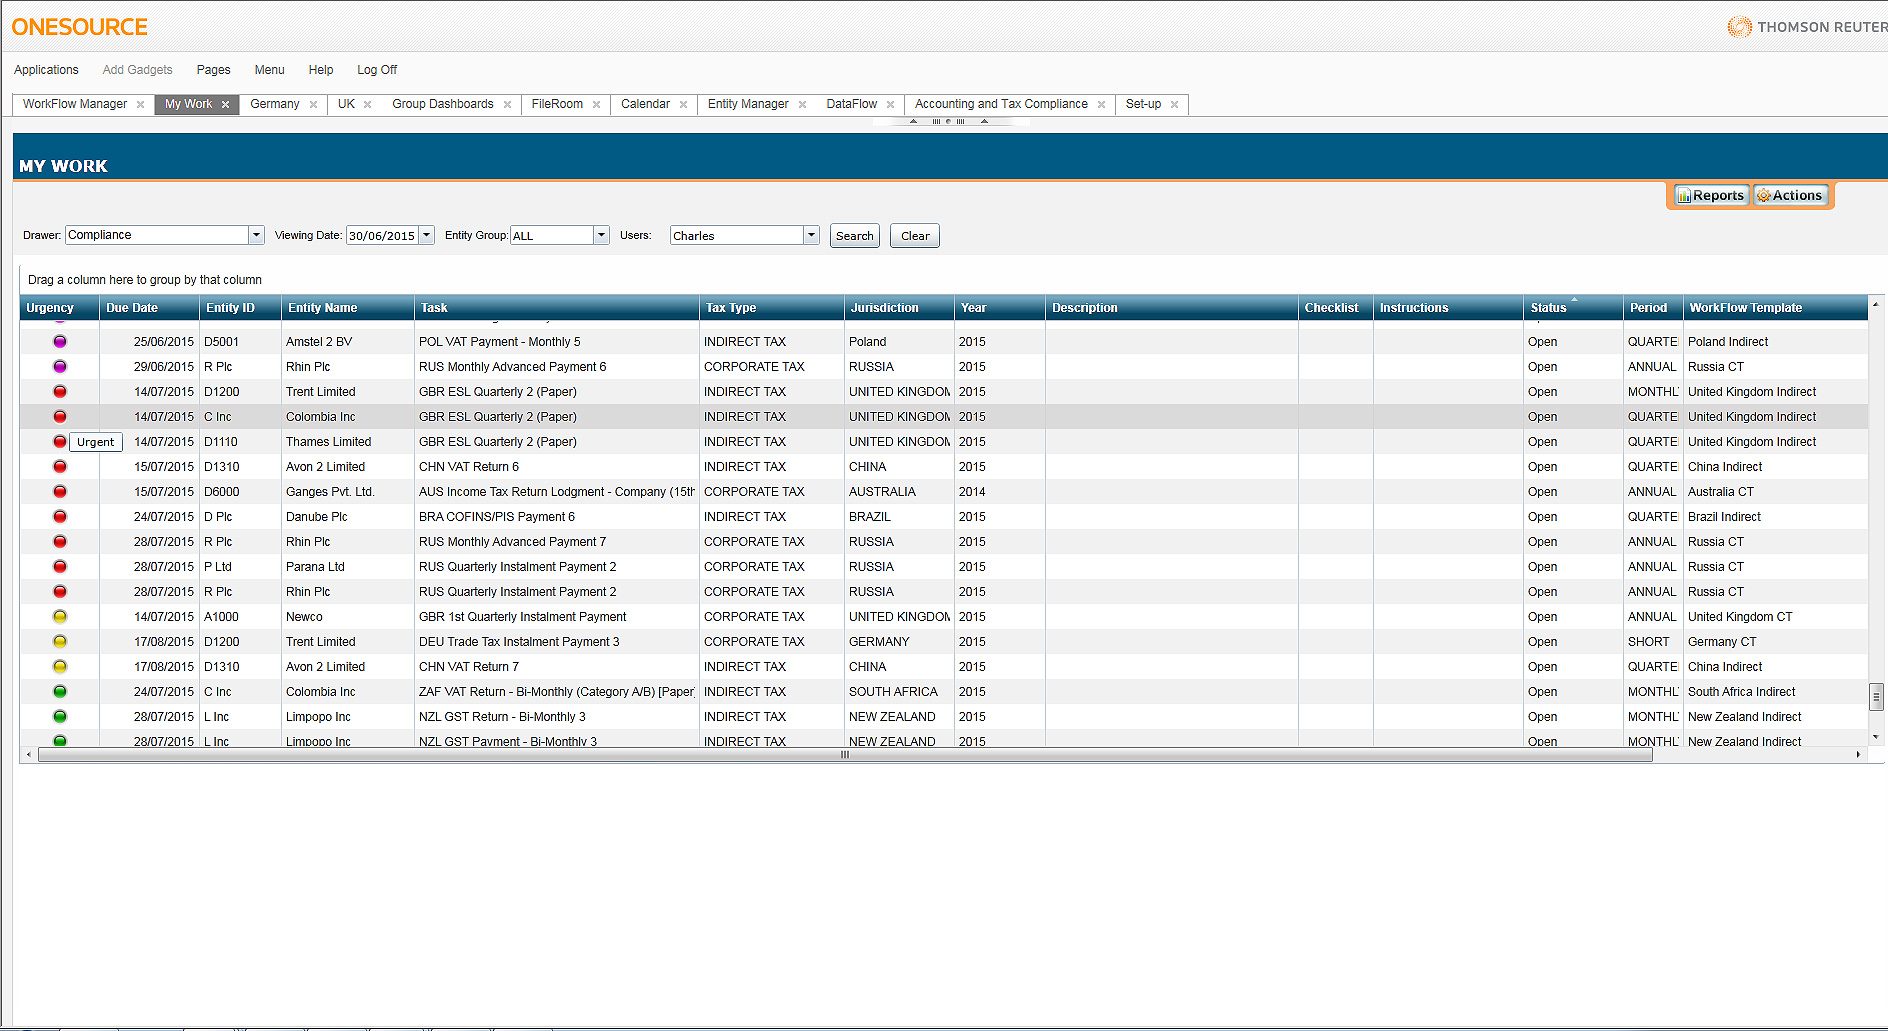Image resolution: width=1888 pixels, height=1031 pixels.
Task: Open the Help menu
Action: tap(321, 70)
